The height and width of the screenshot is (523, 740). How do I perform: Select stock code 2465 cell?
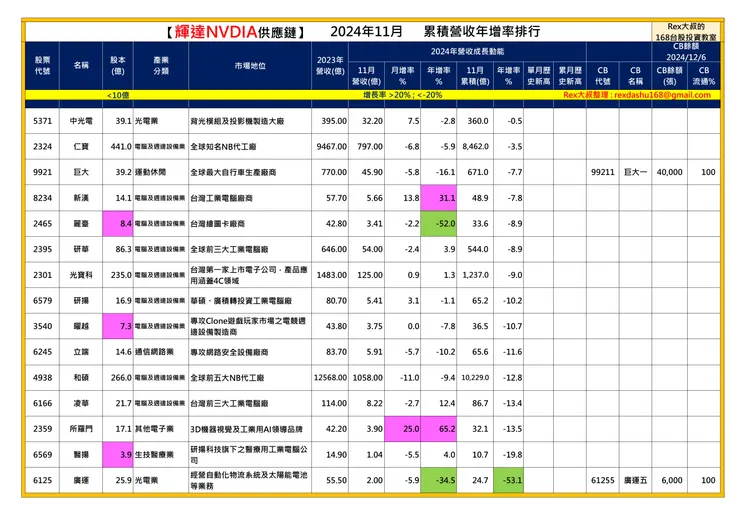42,223
